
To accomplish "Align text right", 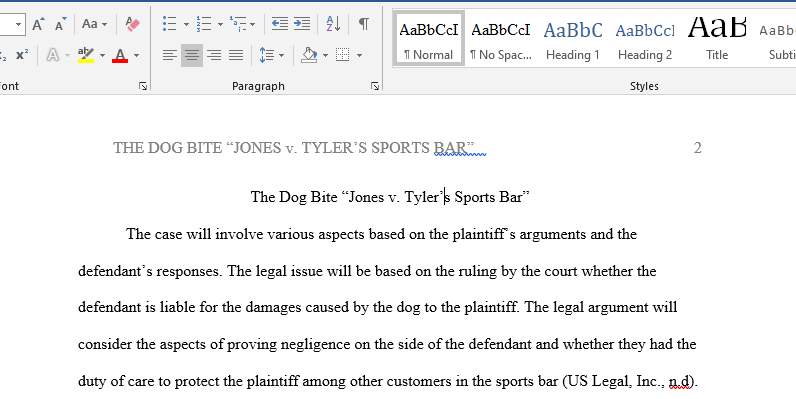I will point(214,55).
